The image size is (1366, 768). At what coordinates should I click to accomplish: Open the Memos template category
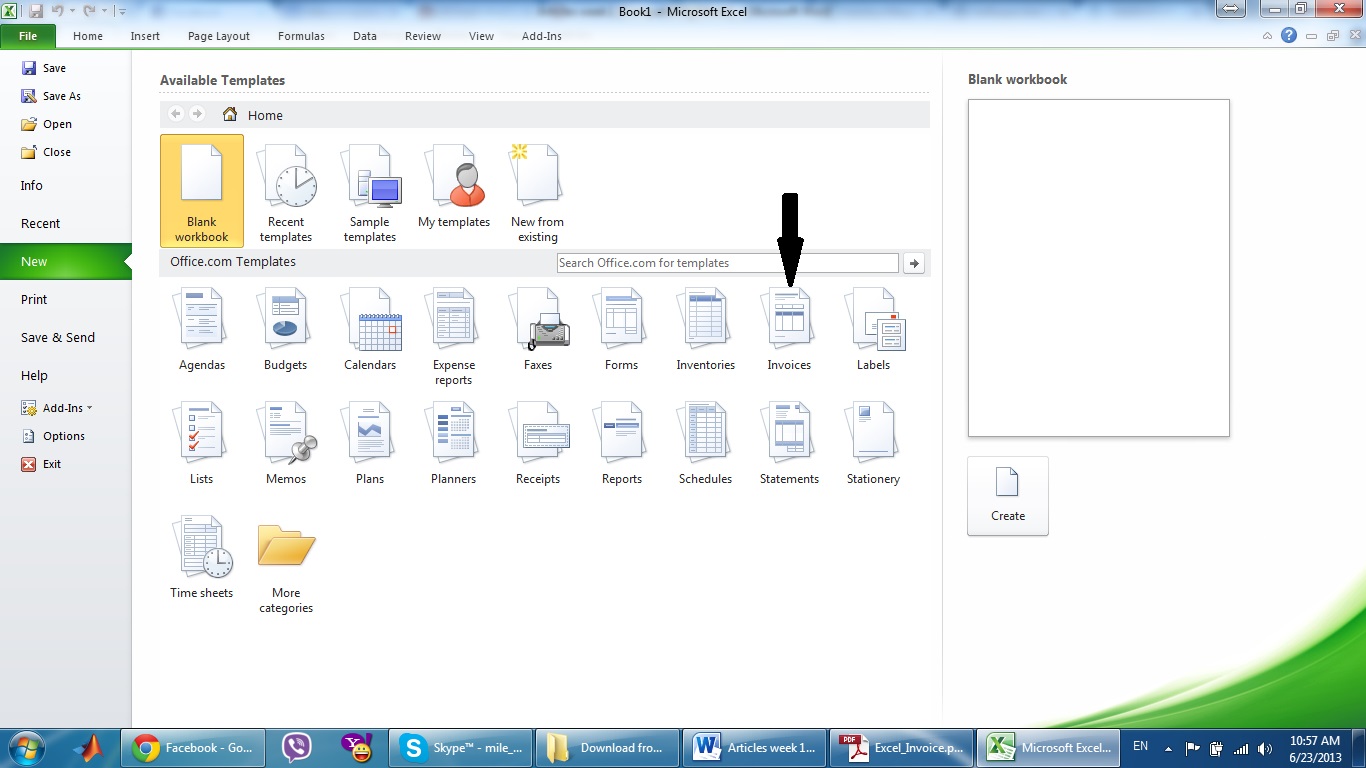[286, 445]
